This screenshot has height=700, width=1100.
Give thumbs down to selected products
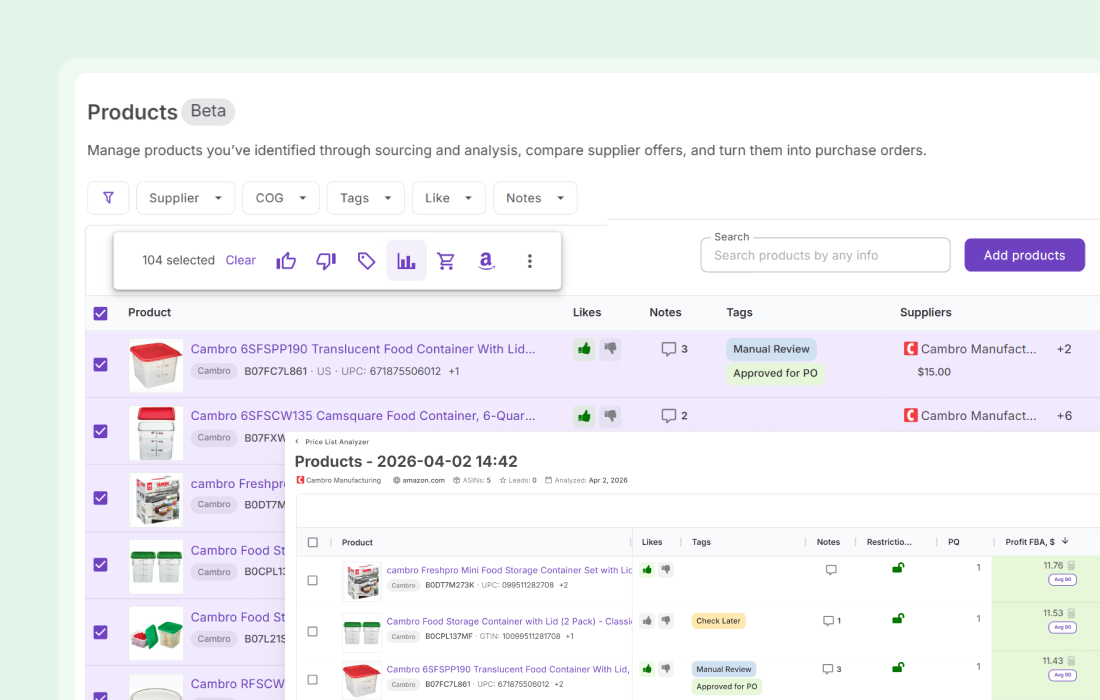tap(326, 260)
